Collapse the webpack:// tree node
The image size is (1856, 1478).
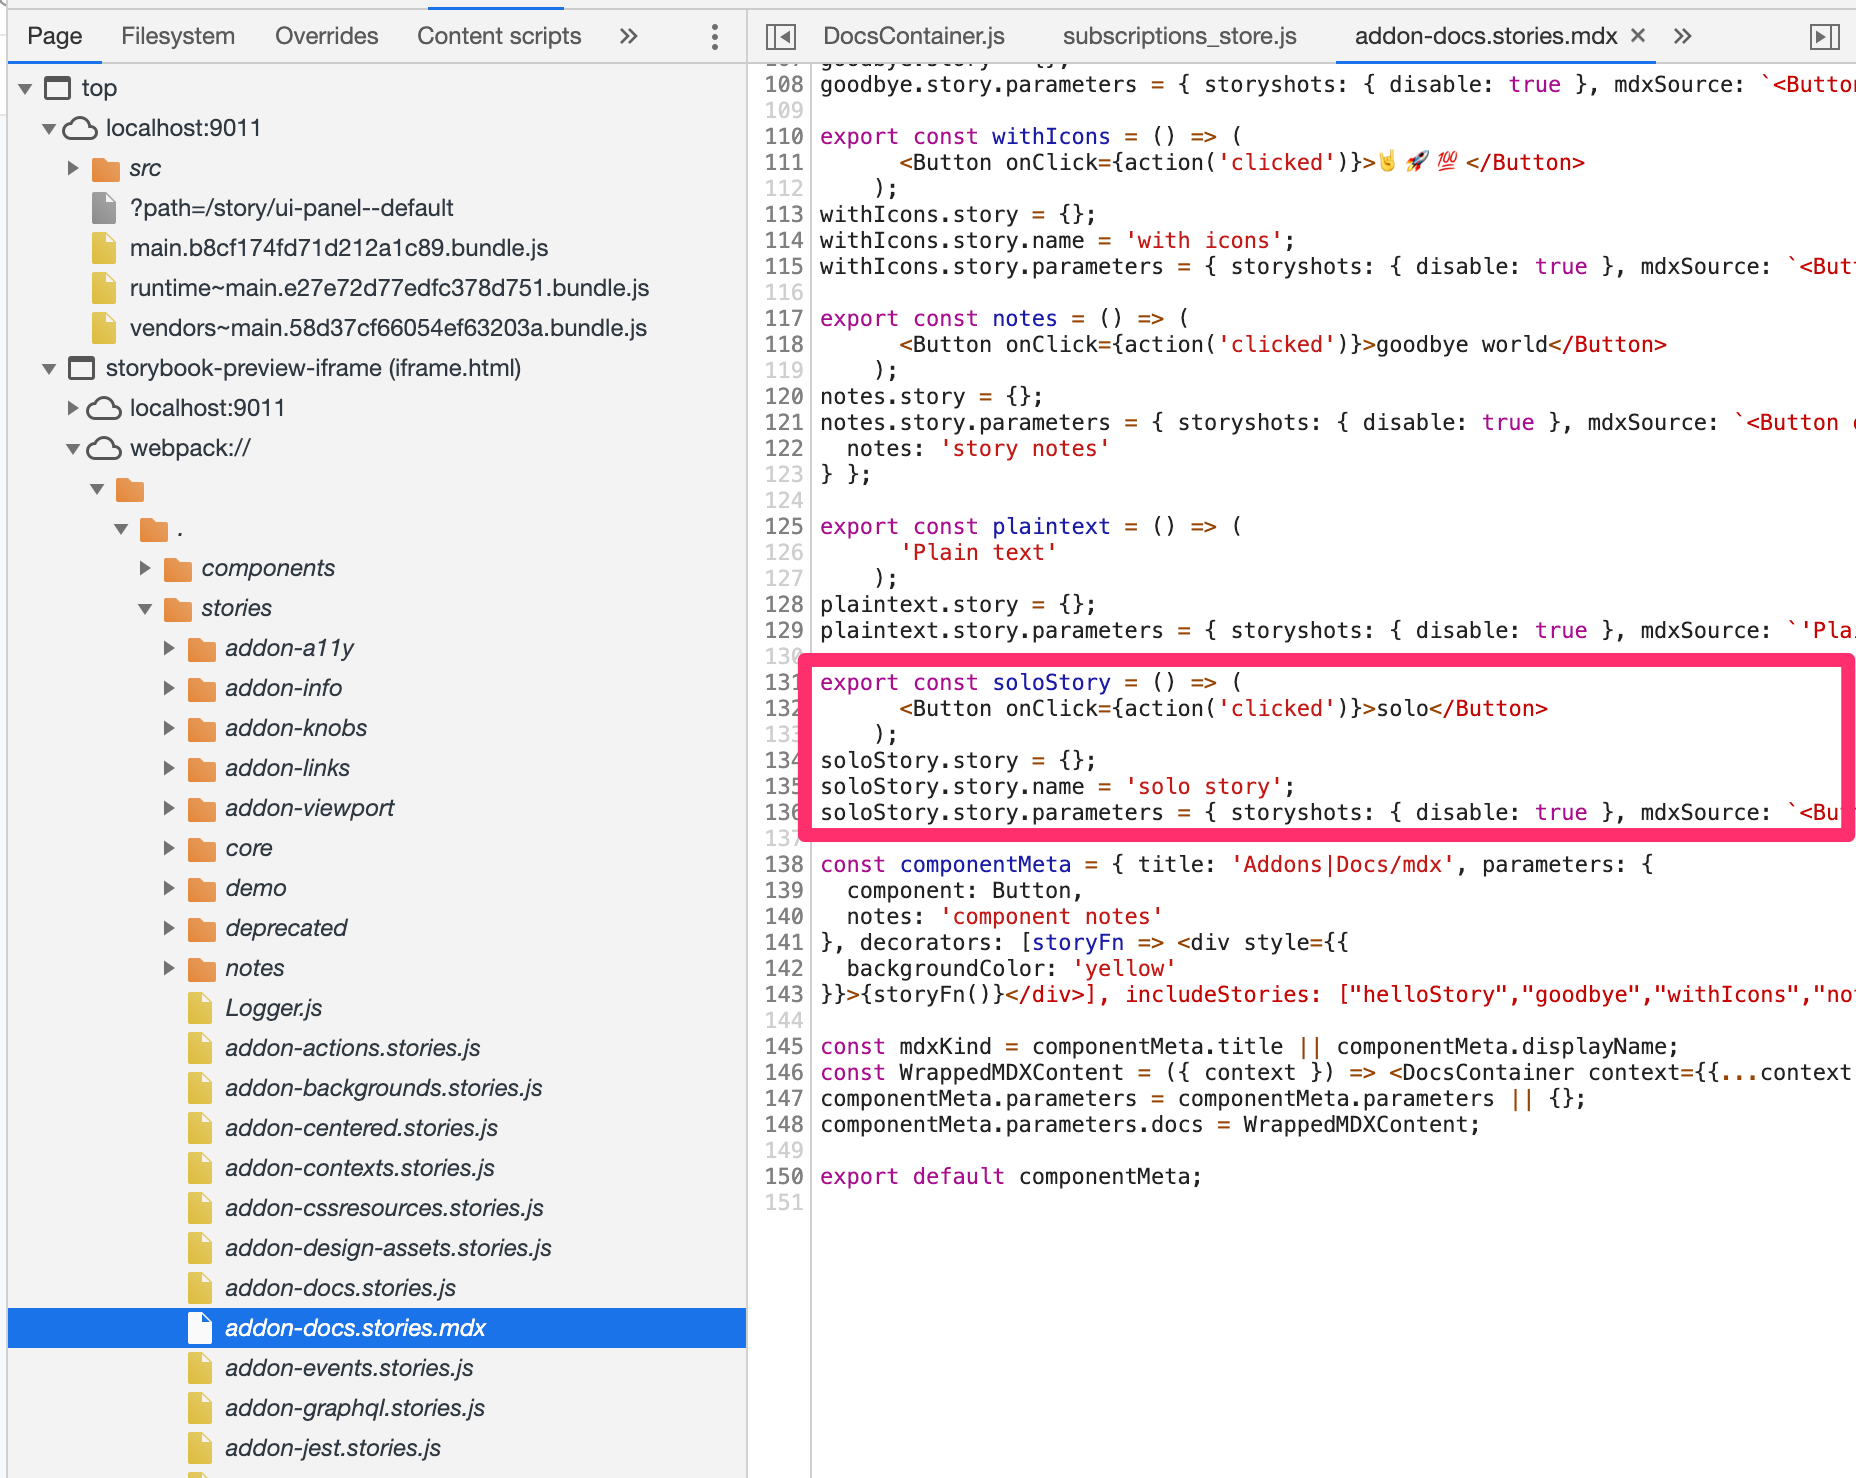pyautogui.click(x=73, y=448)
